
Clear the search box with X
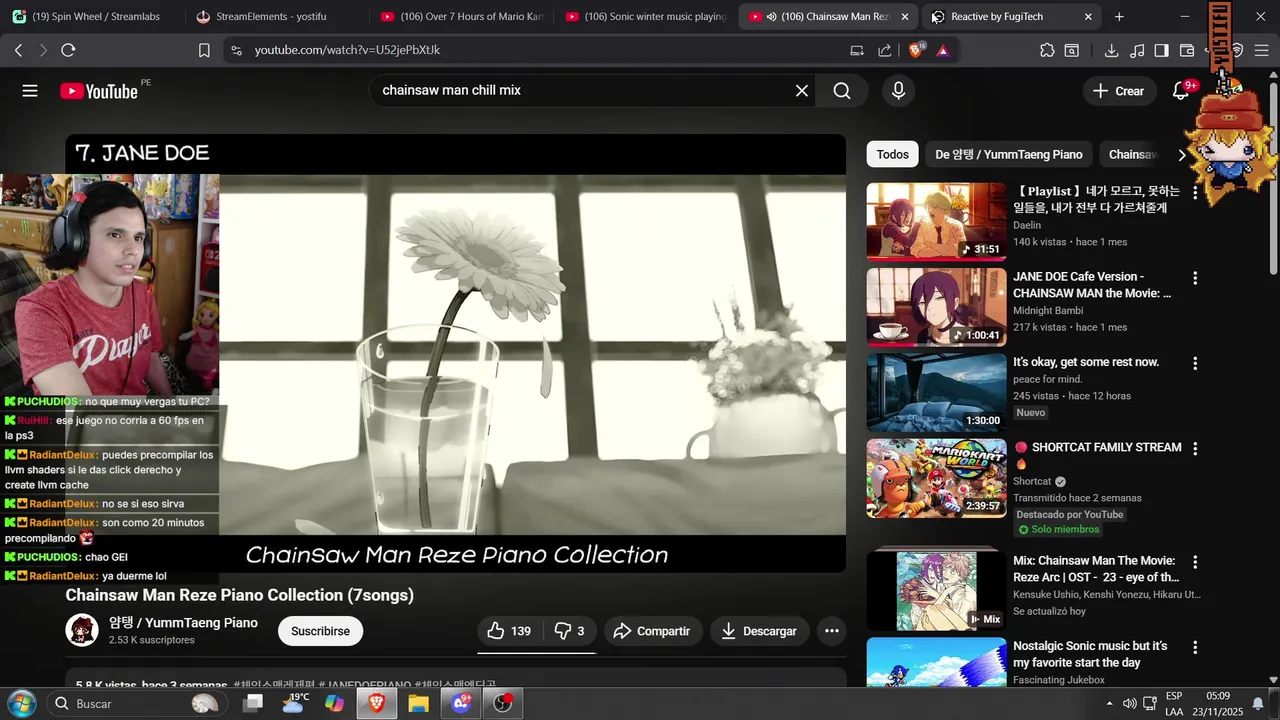(x=802, y=91)
